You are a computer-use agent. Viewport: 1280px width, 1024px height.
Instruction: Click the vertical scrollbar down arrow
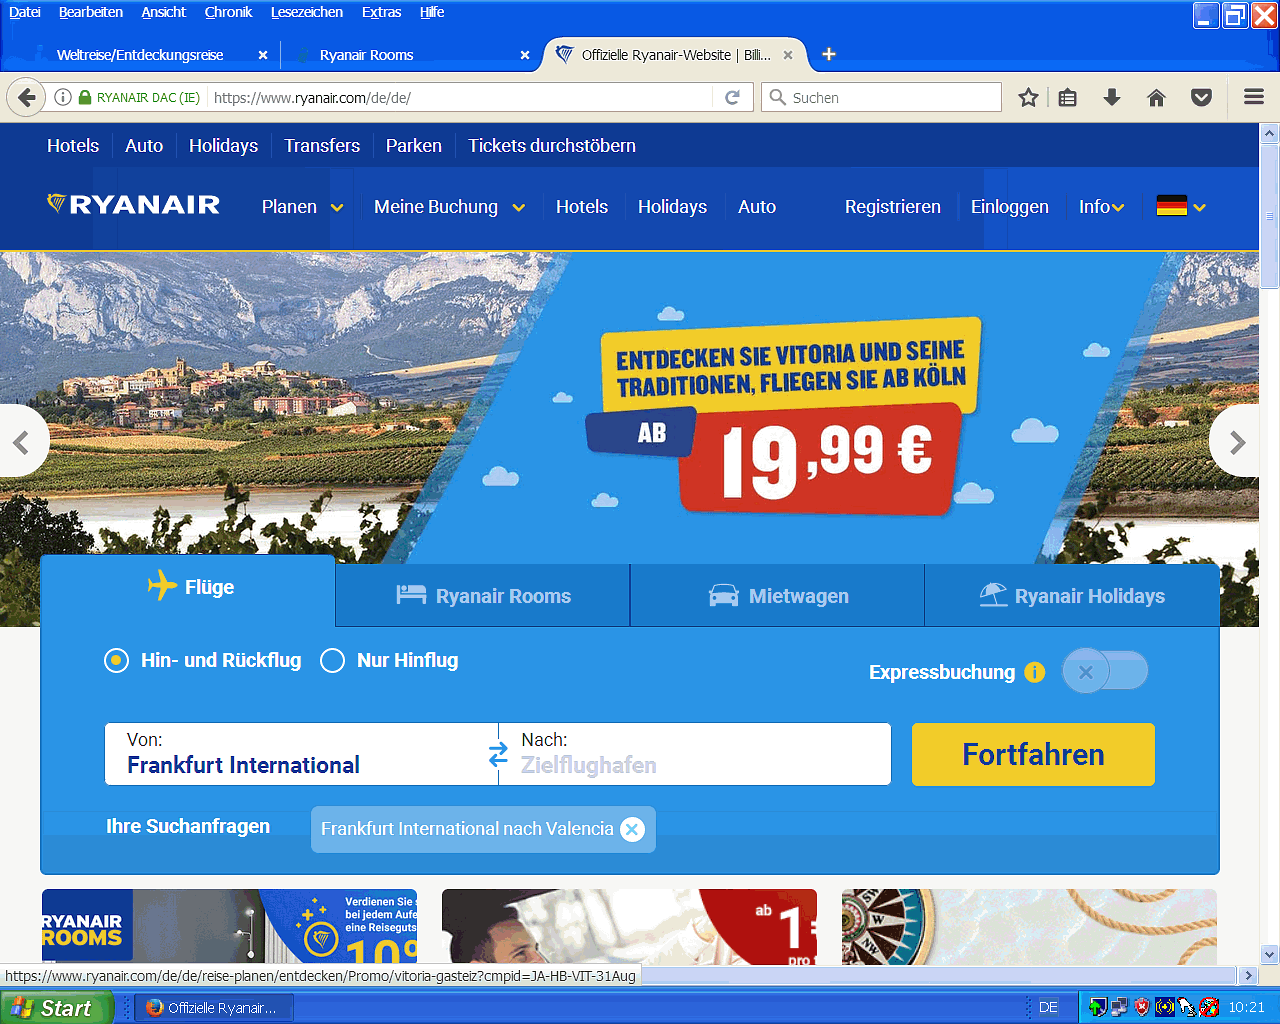point(1269,954)
